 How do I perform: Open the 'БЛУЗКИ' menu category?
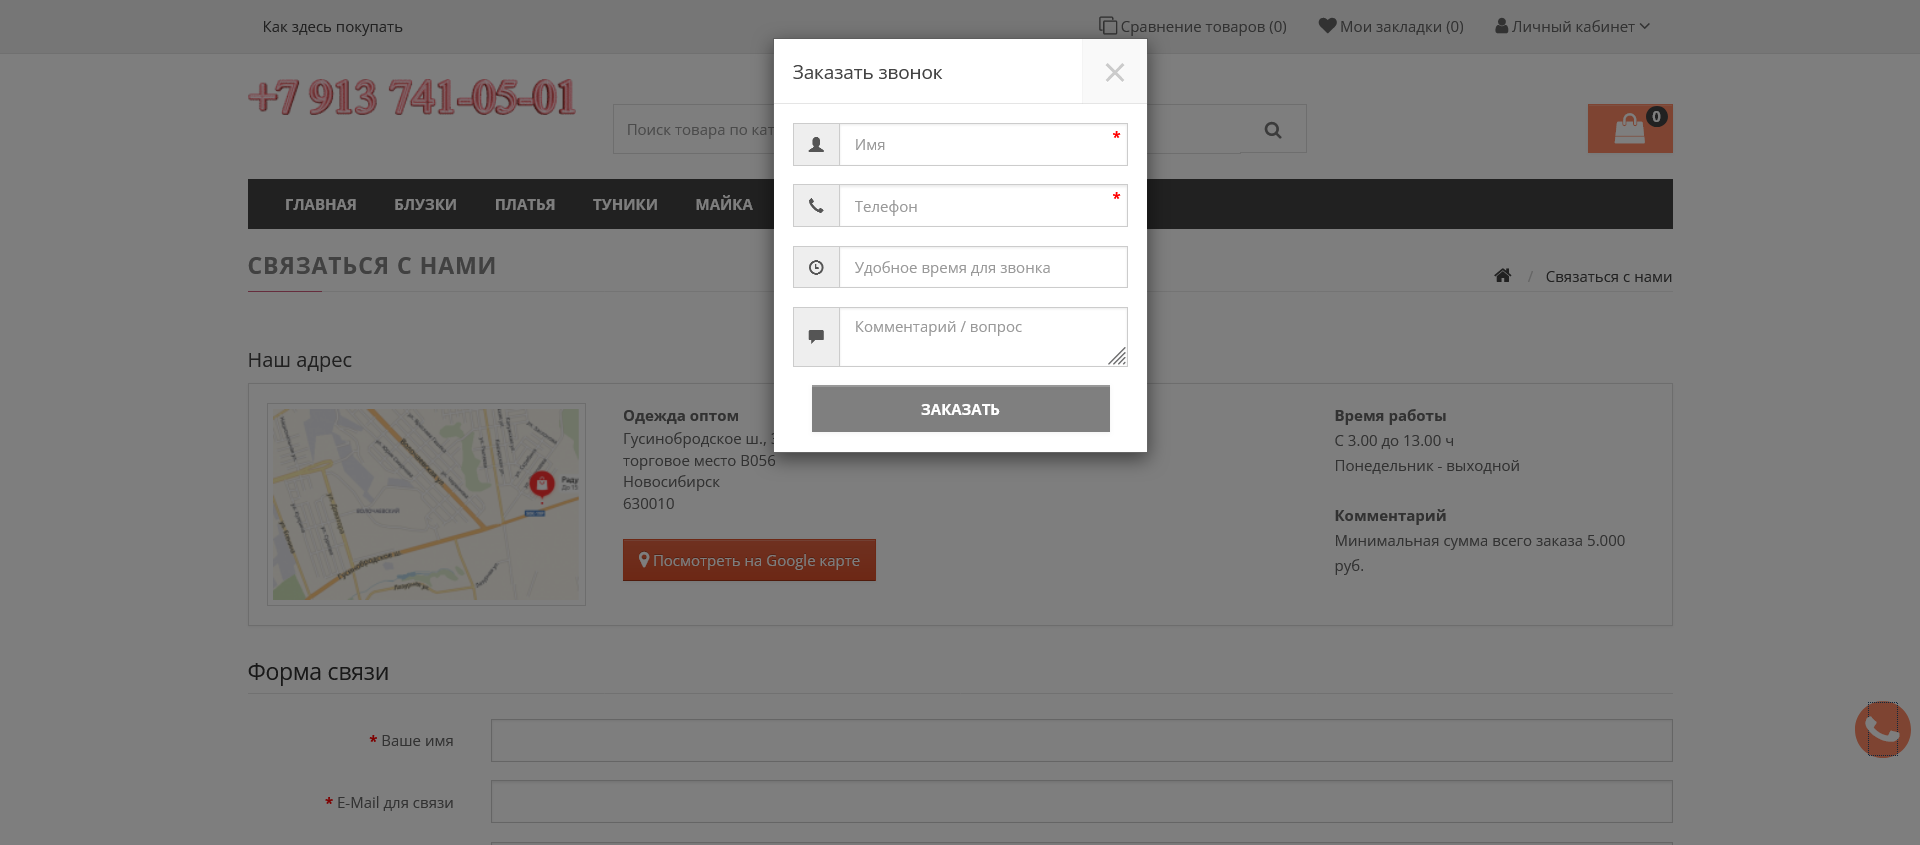point(425,205)
